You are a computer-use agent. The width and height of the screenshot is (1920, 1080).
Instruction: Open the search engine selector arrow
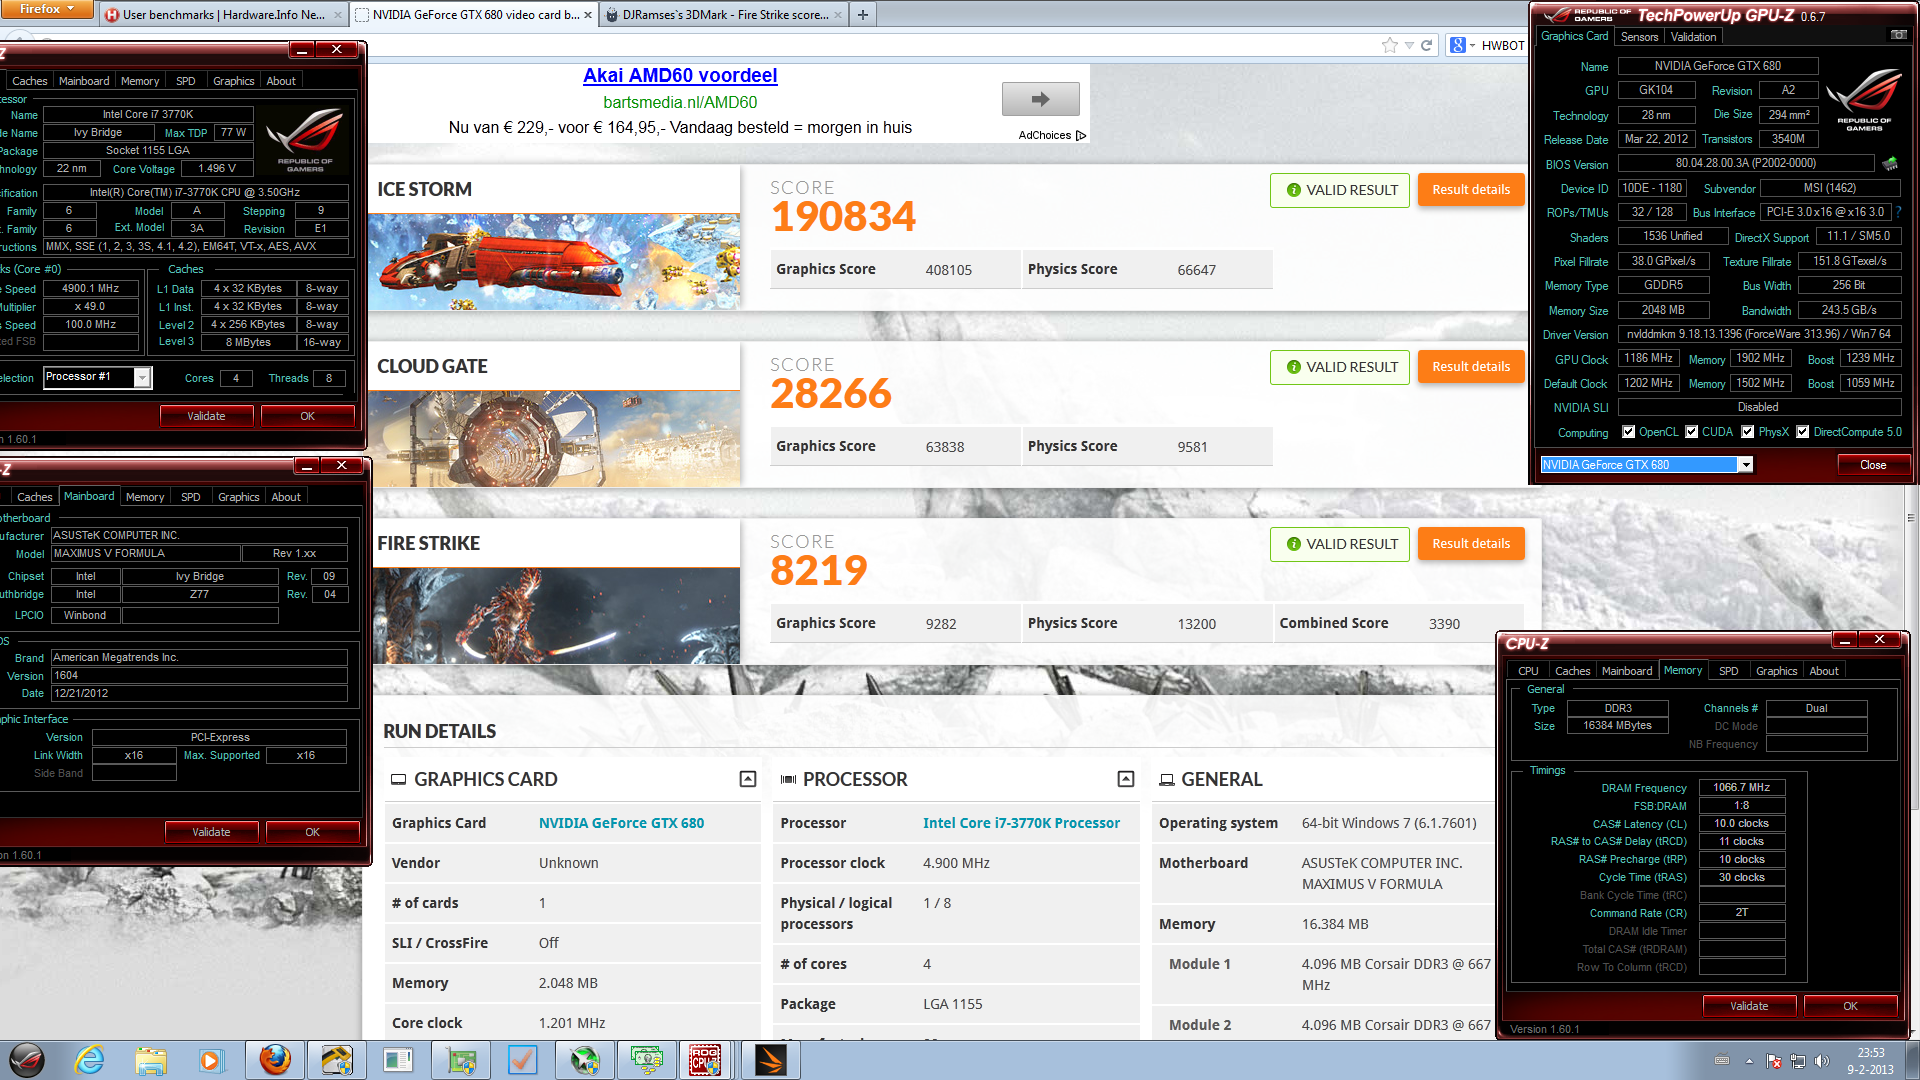coord(1472,45)
